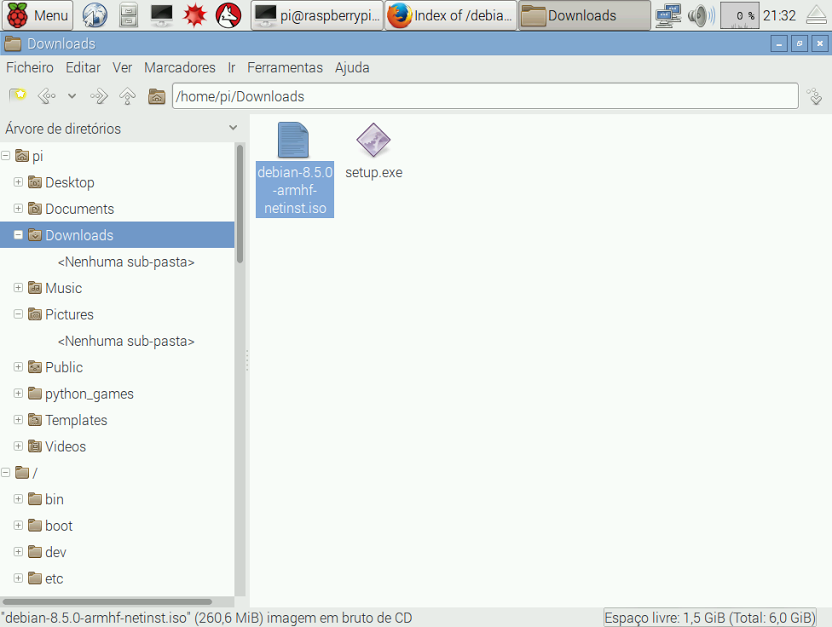
Task: Open the Ver menu
Action: (122, 68)
